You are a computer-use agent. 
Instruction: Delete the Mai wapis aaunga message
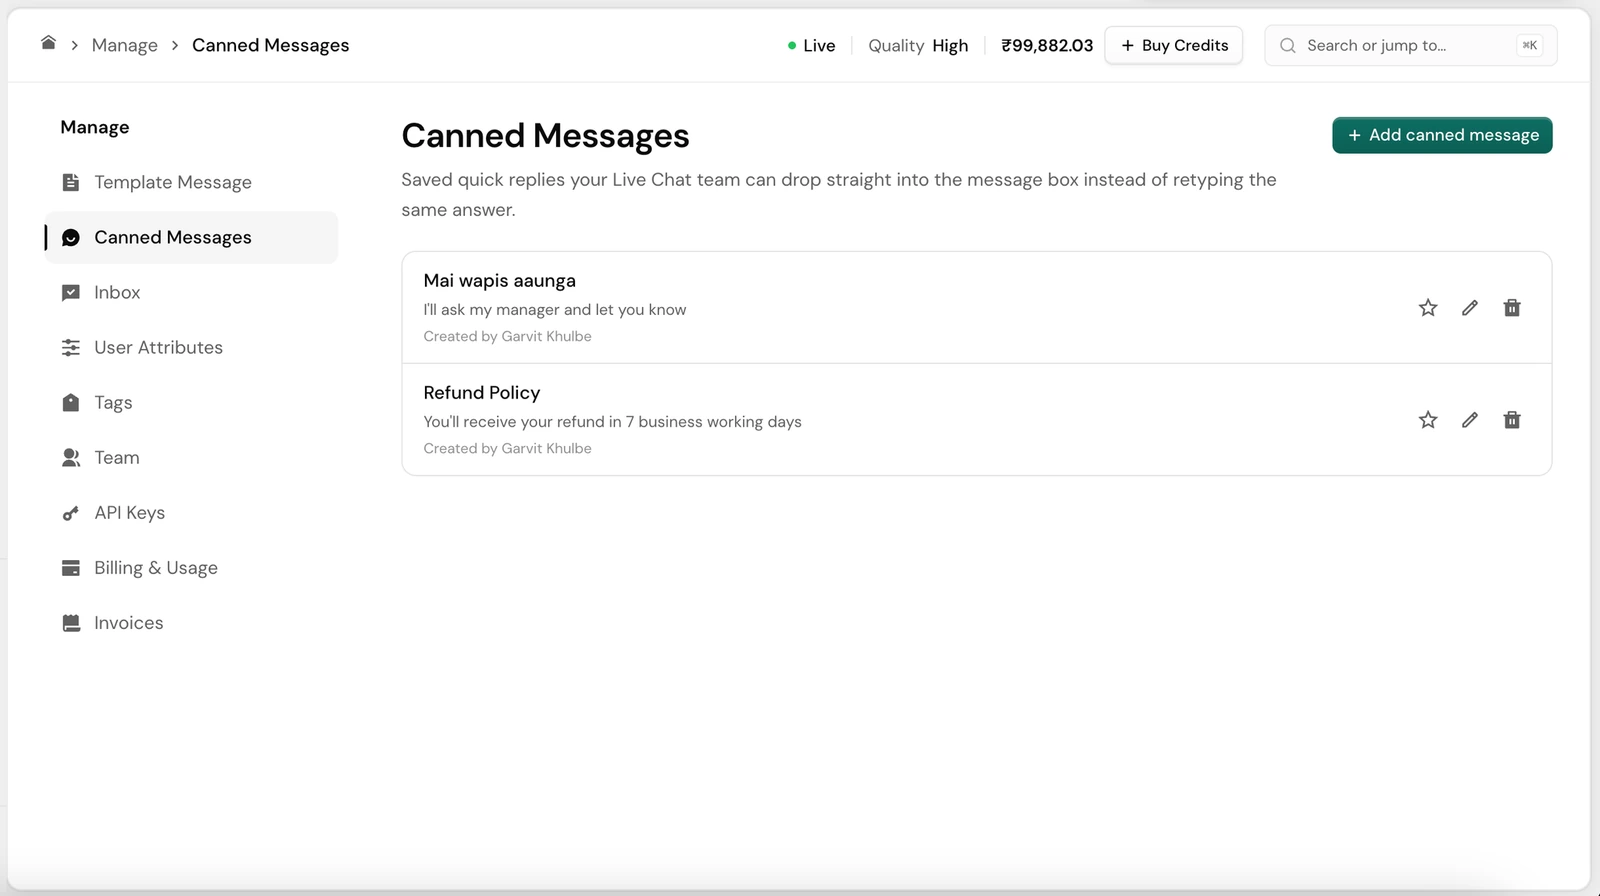point(1512,308)
